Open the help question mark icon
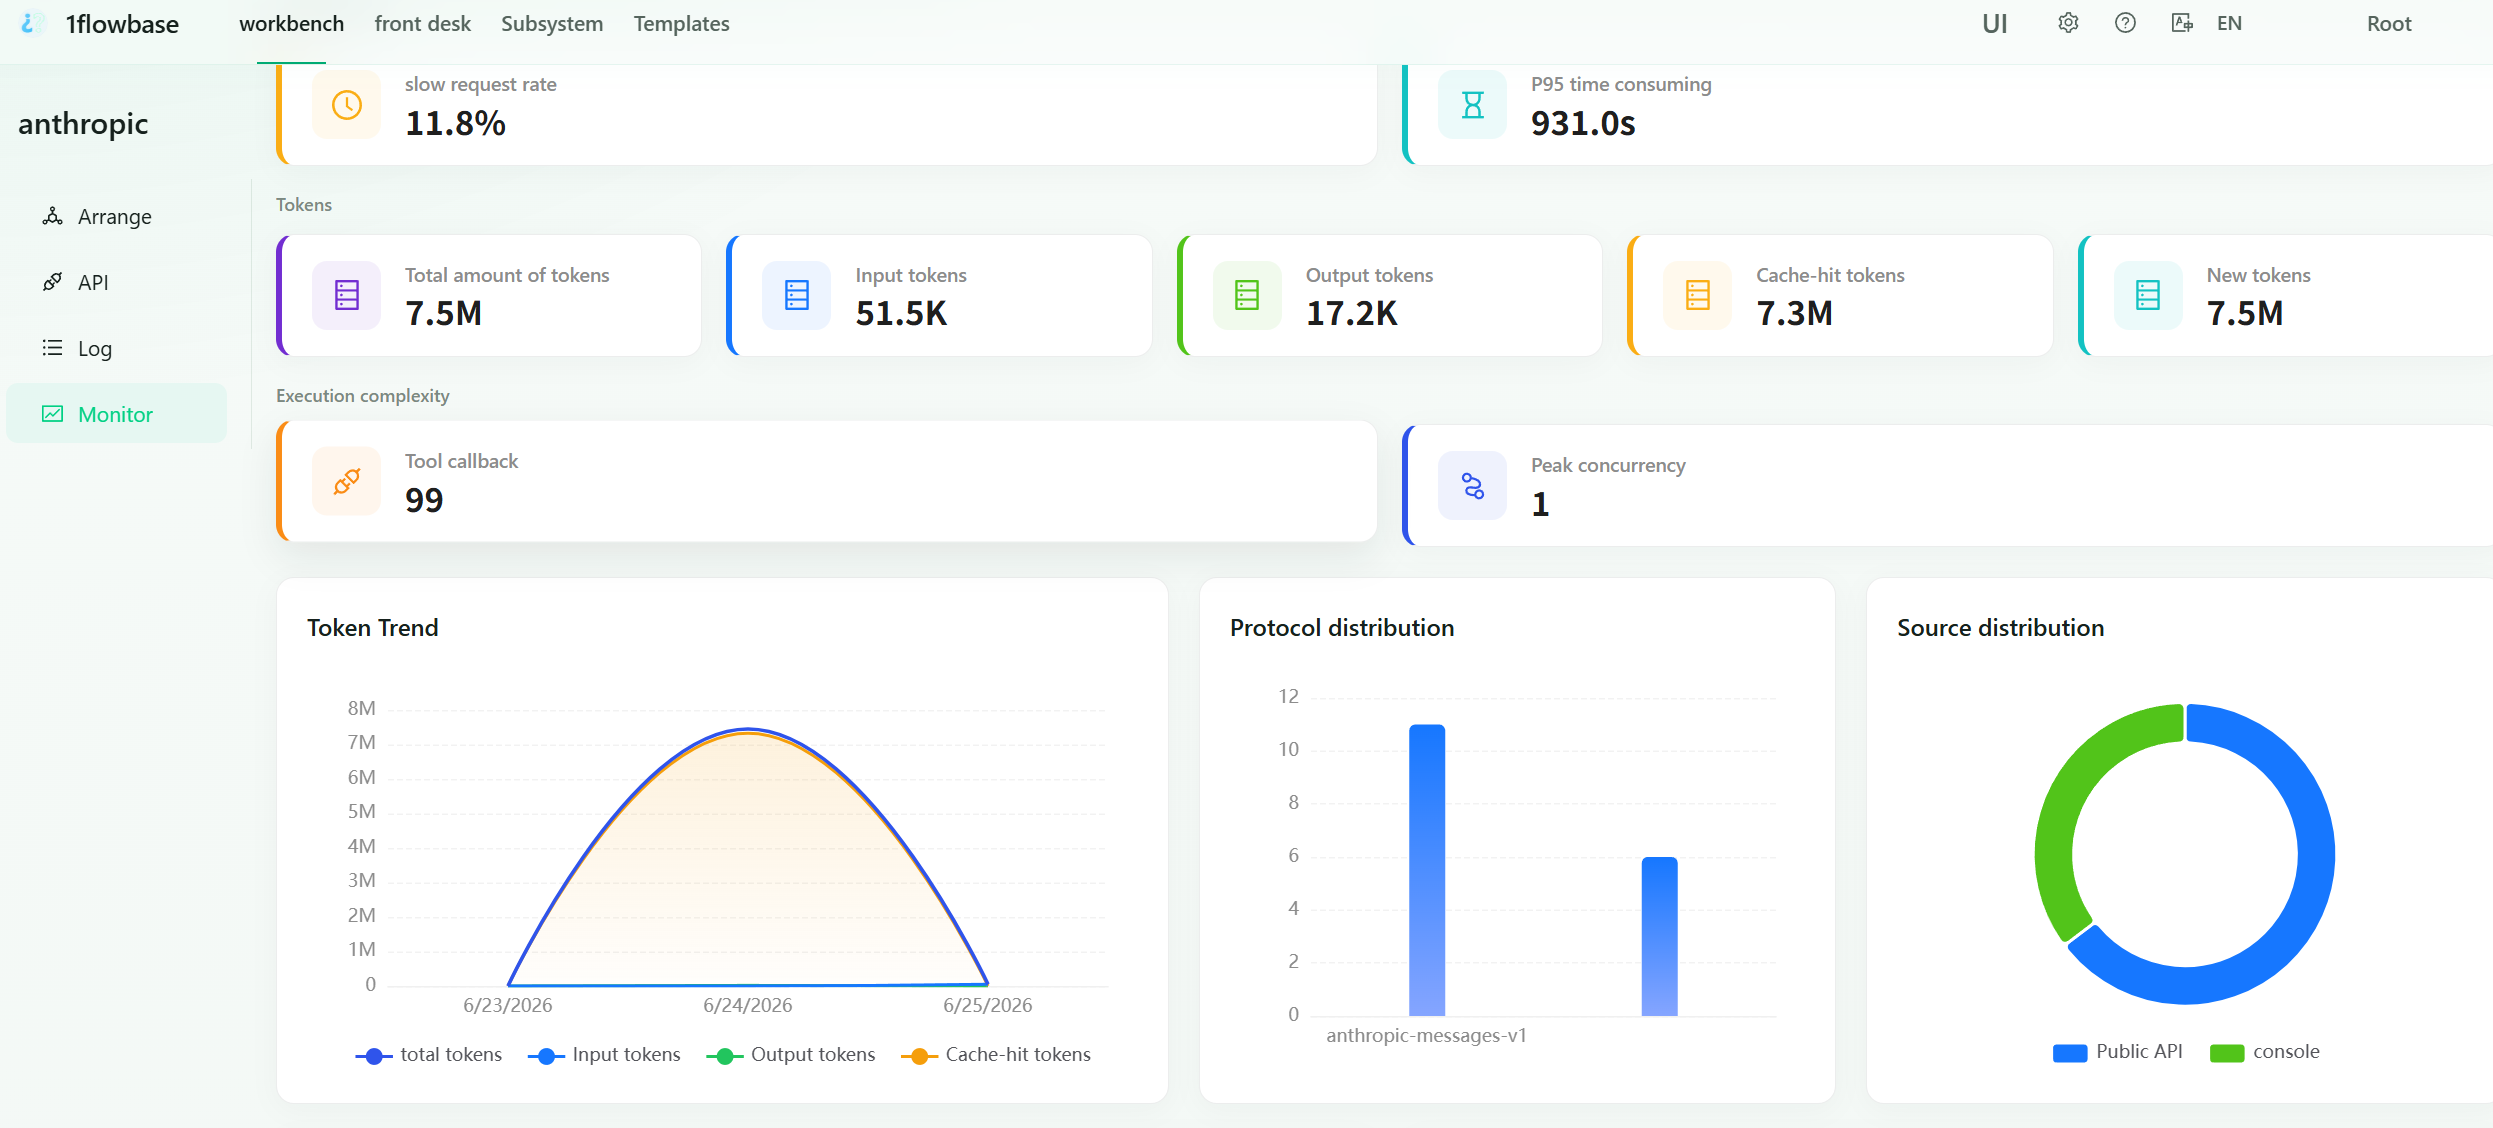Image resolution: width=2493 pixels, height=1128 pixels. (x=2125, y=23)
